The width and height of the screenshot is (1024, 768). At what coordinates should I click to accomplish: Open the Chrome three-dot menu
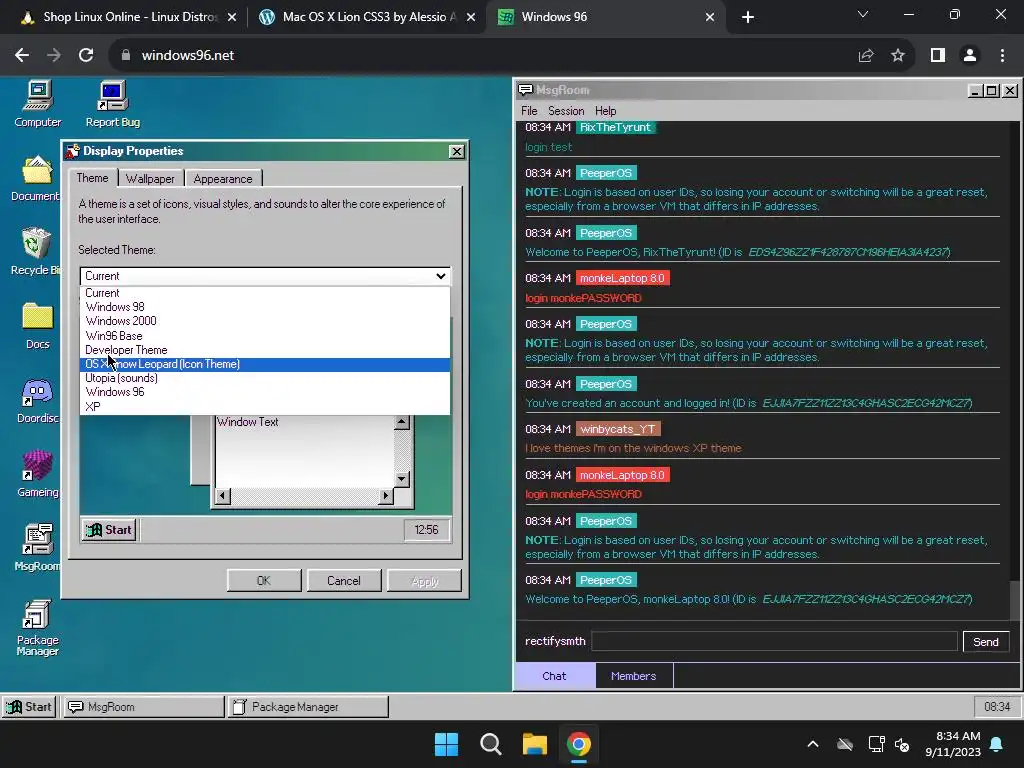(1002, 56)
